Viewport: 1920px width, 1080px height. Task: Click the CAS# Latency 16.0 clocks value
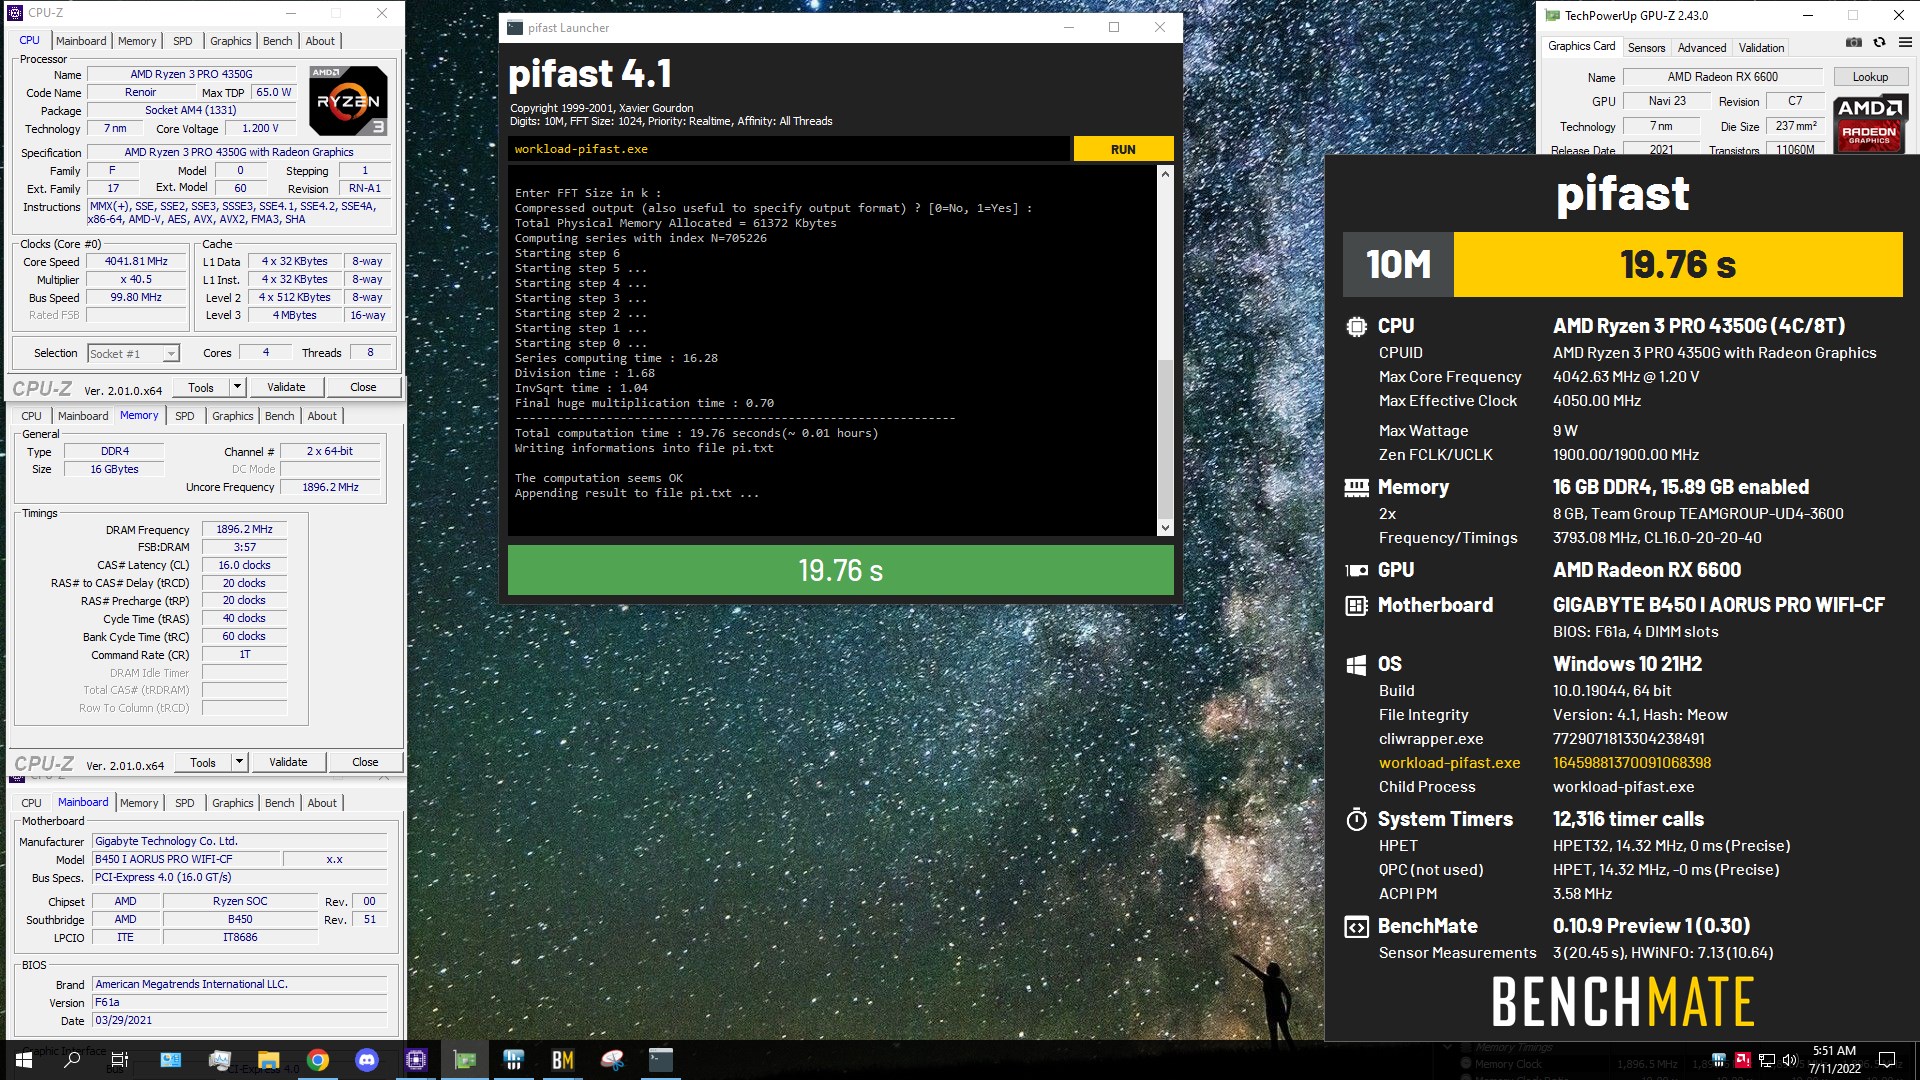tap(244, 566)
